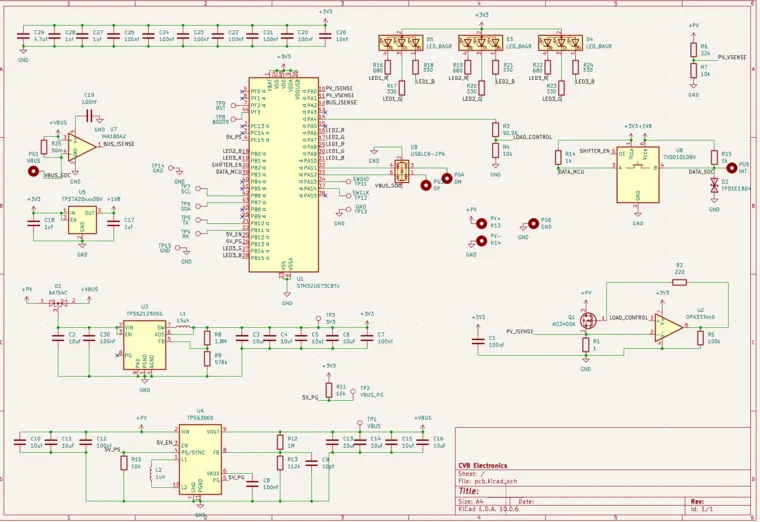Select the Q1 AO3400A MOSFET symbol
Viewport: 760px width, 522px height.
click(x=588, y=320)
